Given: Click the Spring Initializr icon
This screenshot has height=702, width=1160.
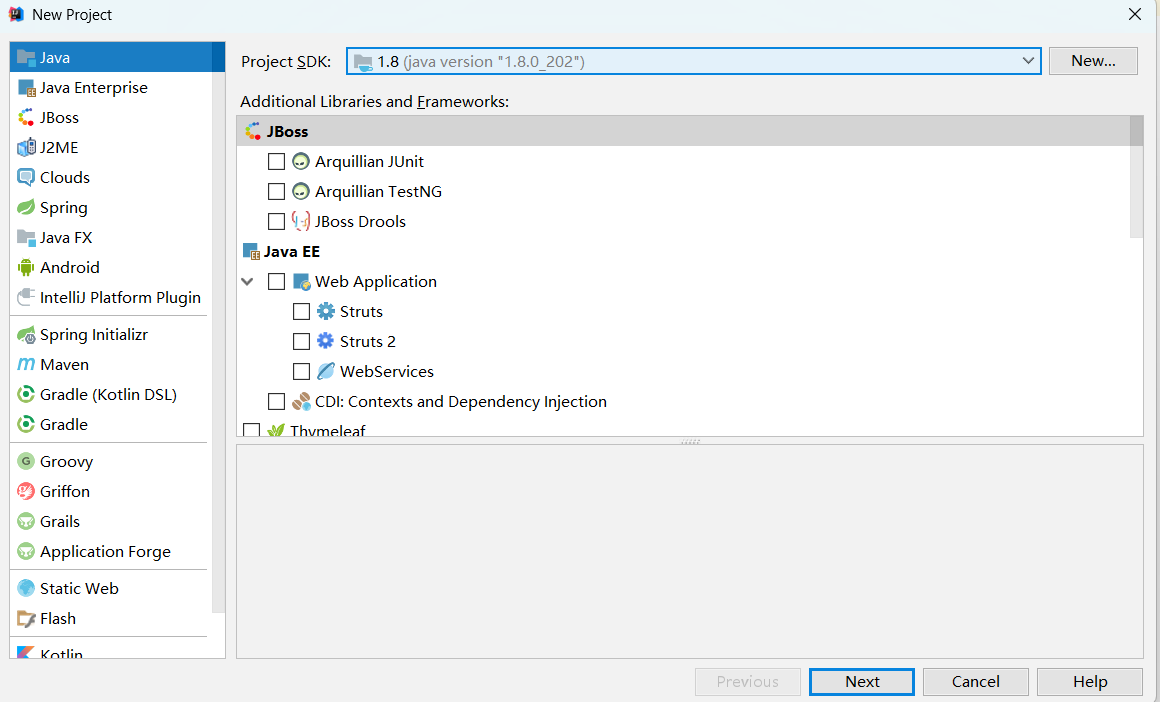Looking at the screenshot, I should [26, 335].
